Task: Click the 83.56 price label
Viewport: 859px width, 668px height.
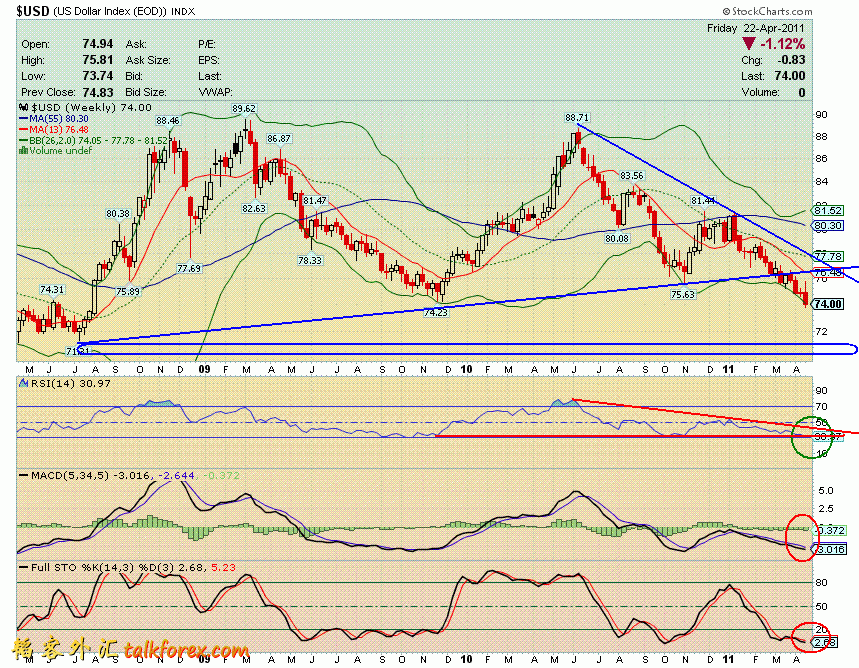Action: (631, 175)
